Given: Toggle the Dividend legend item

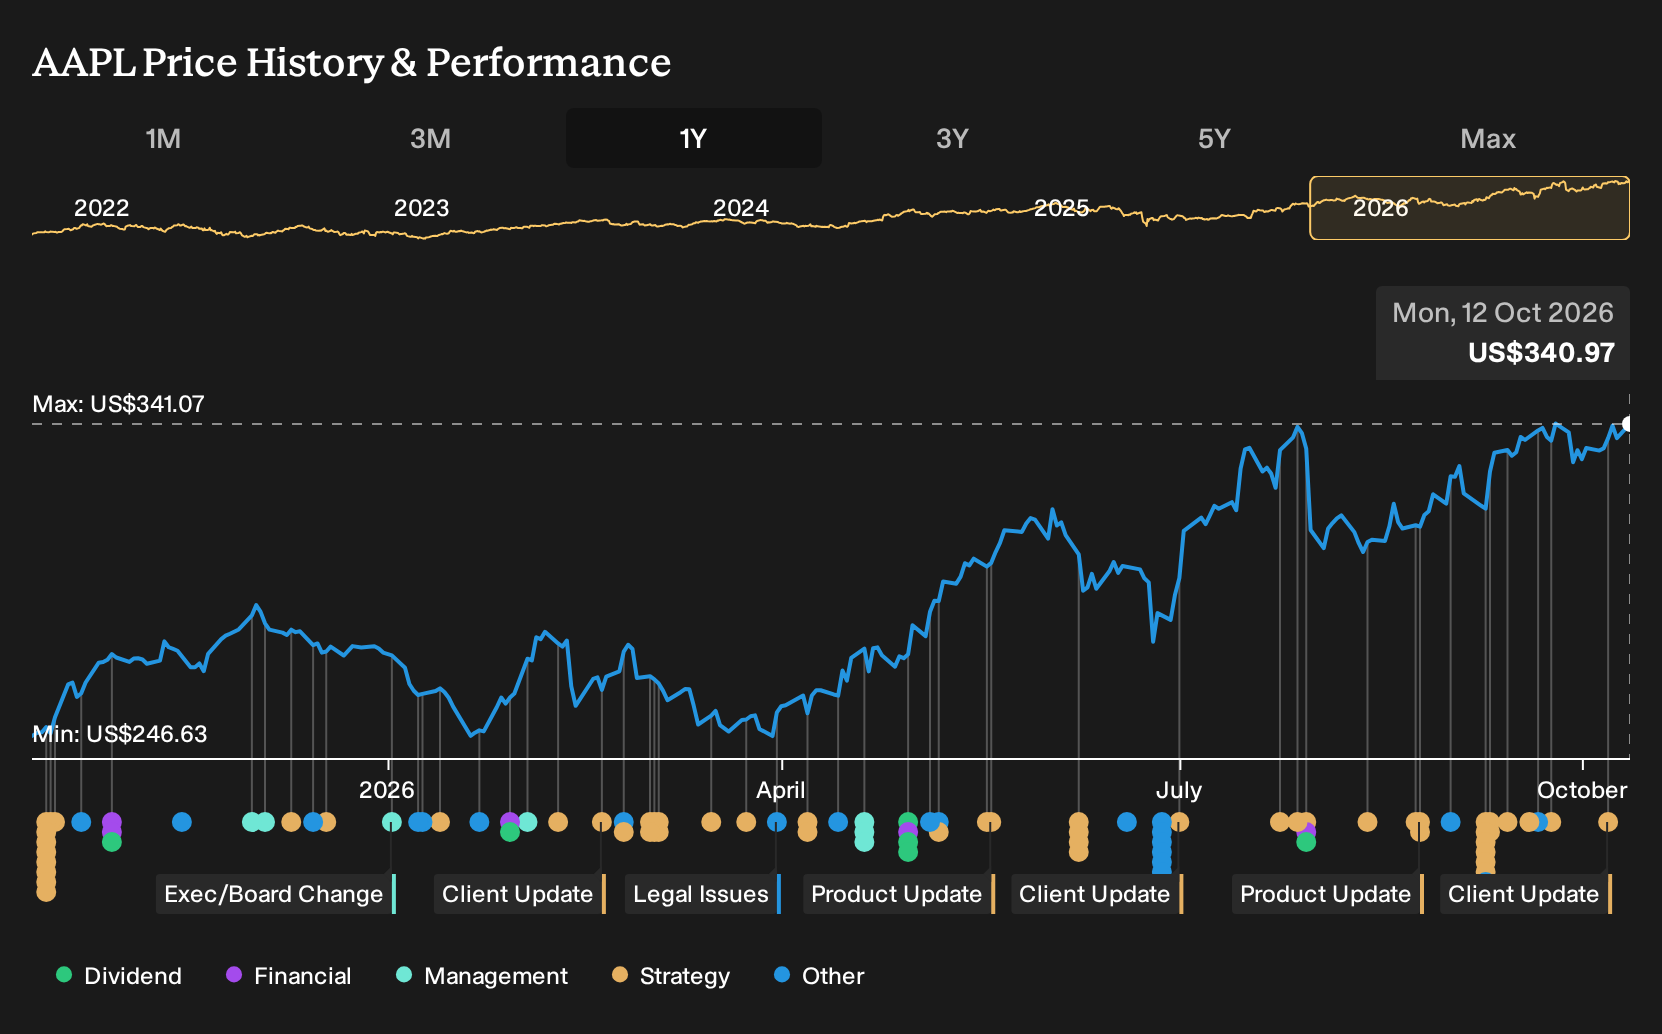Looking at the screenshot, I should pos(119,976).
